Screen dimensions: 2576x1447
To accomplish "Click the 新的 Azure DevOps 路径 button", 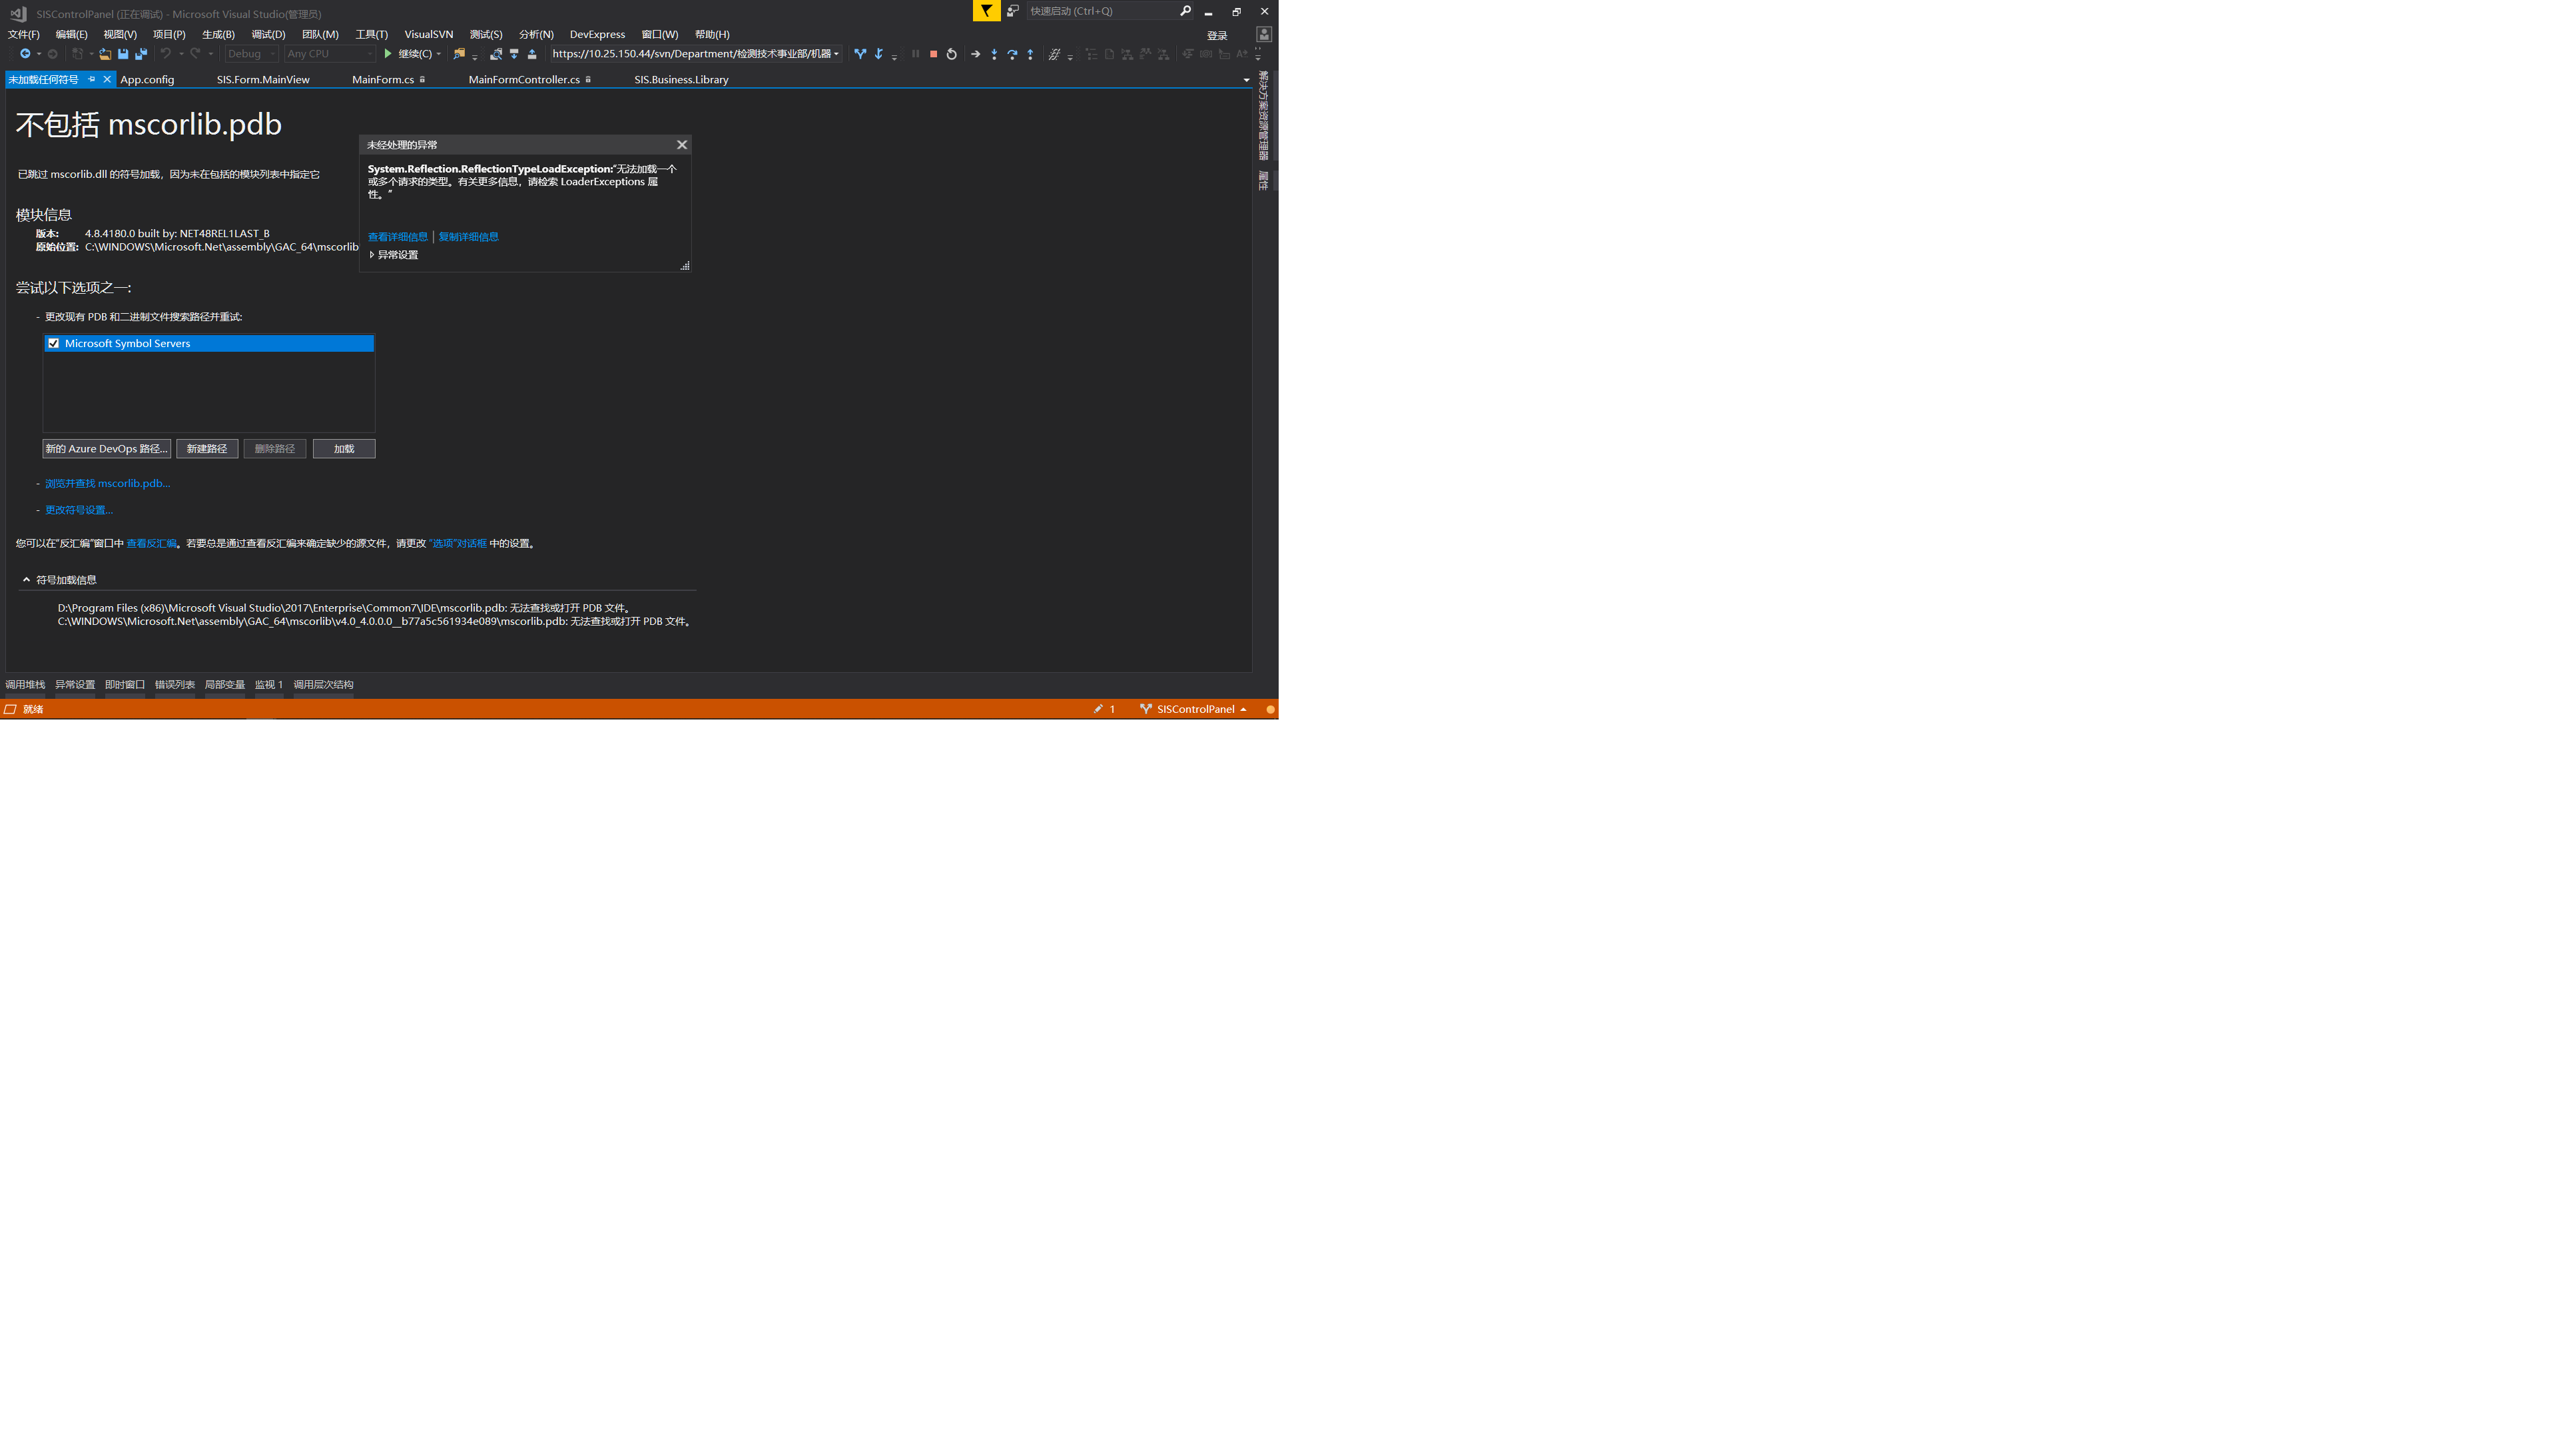I will click(x=106, y=449).
